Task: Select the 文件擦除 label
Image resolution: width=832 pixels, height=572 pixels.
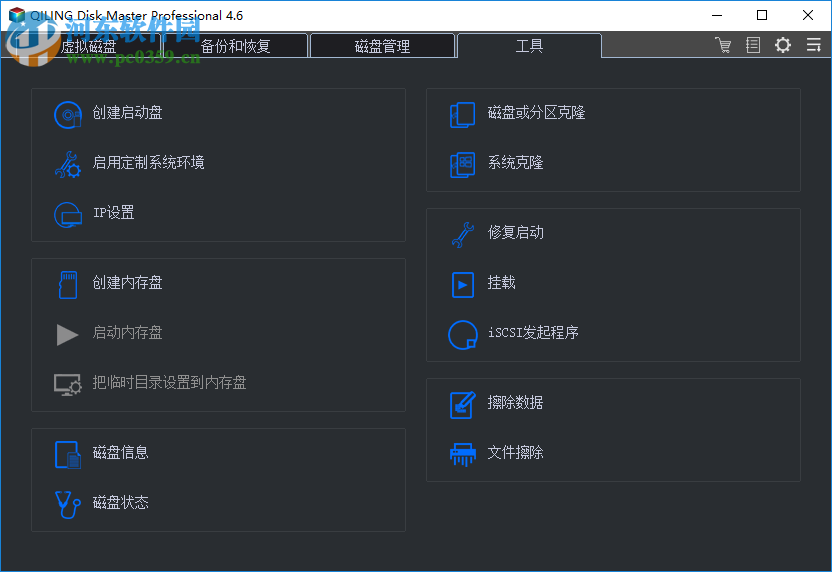Action: (x=515, y=453)
